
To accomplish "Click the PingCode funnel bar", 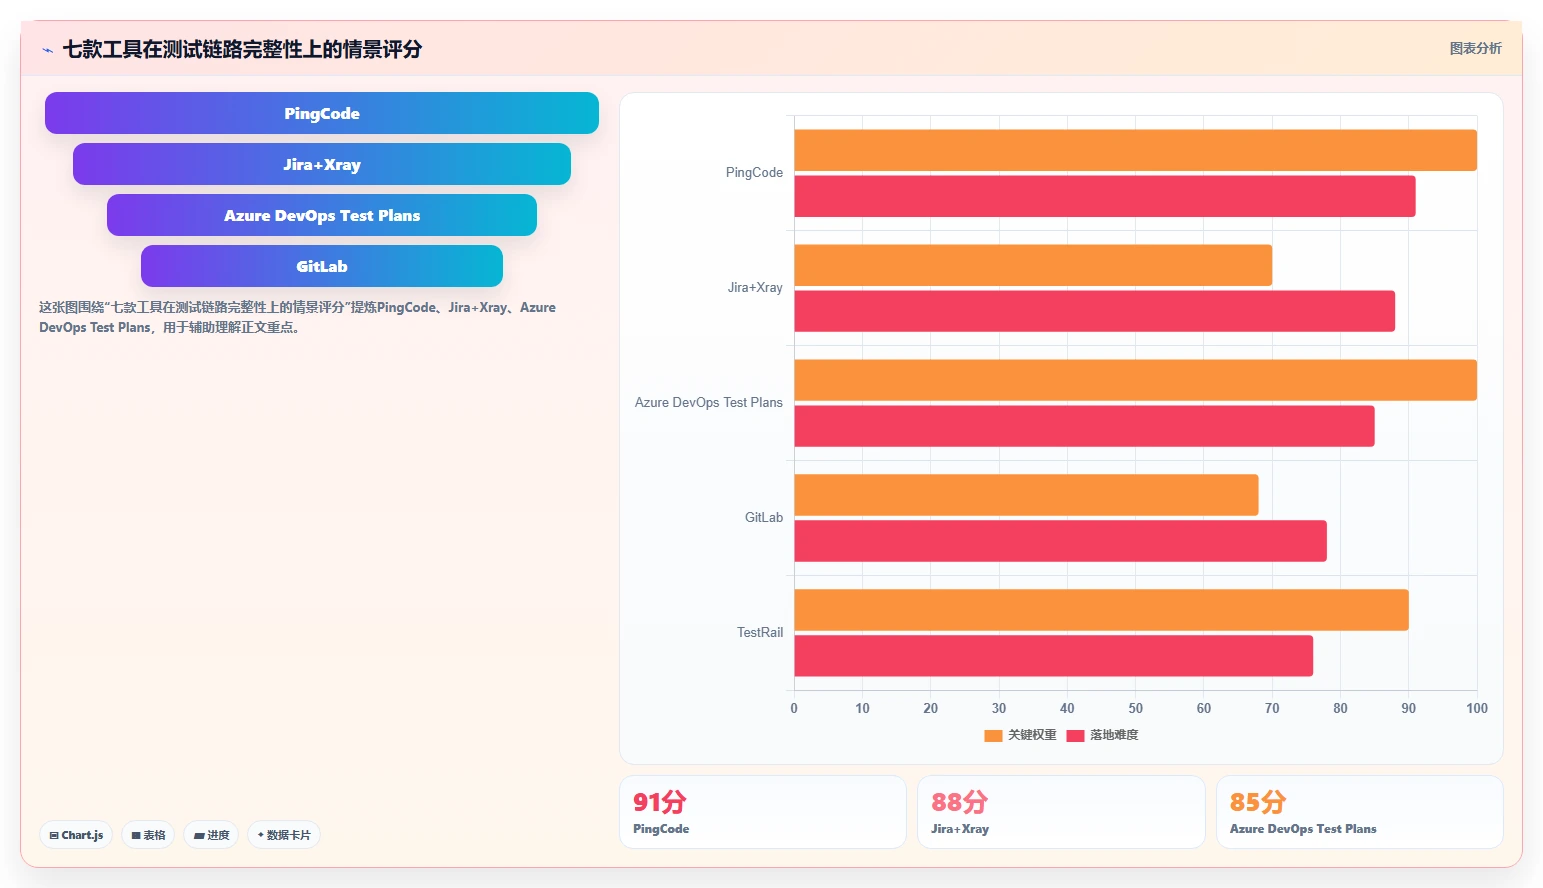I will click(x=322, y=113).
